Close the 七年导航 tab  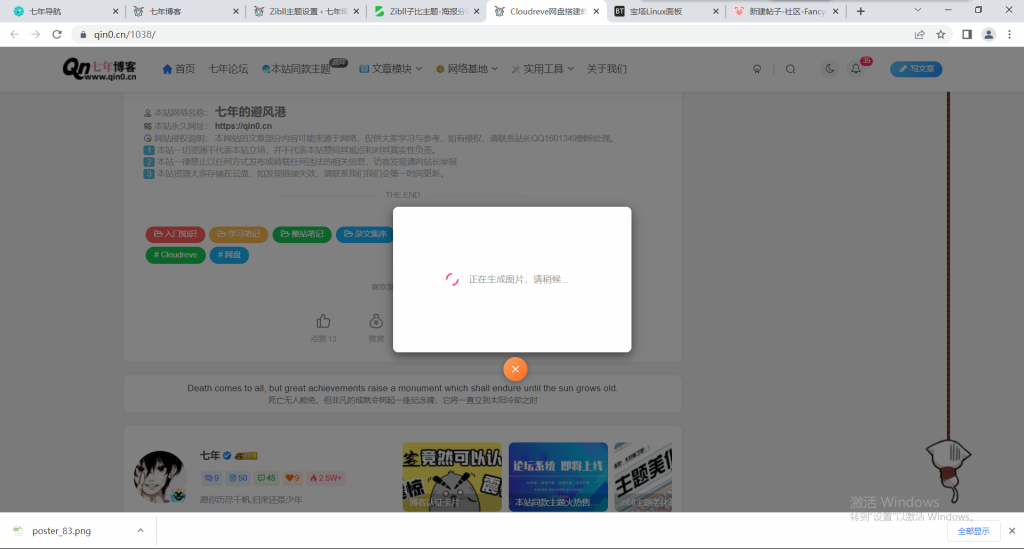pos(116,11)
